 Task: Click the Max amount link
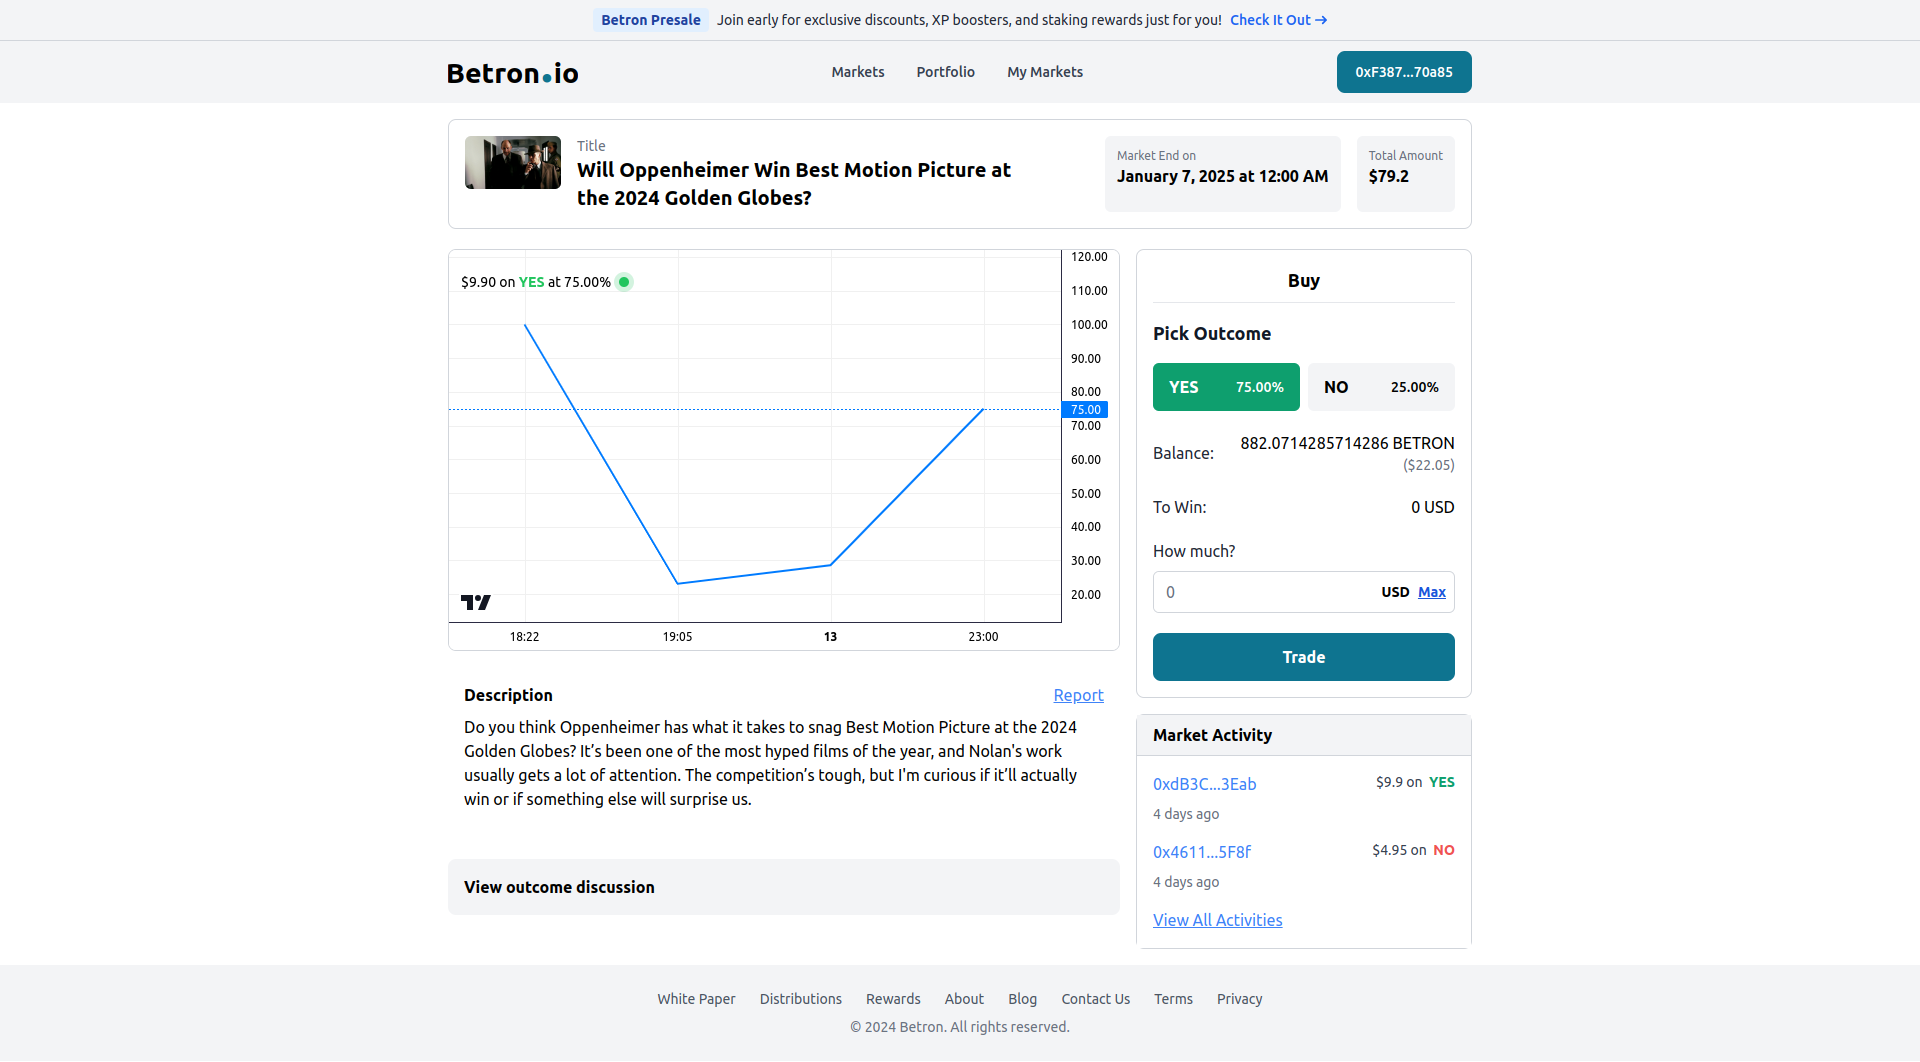(x=1432, y=592)
